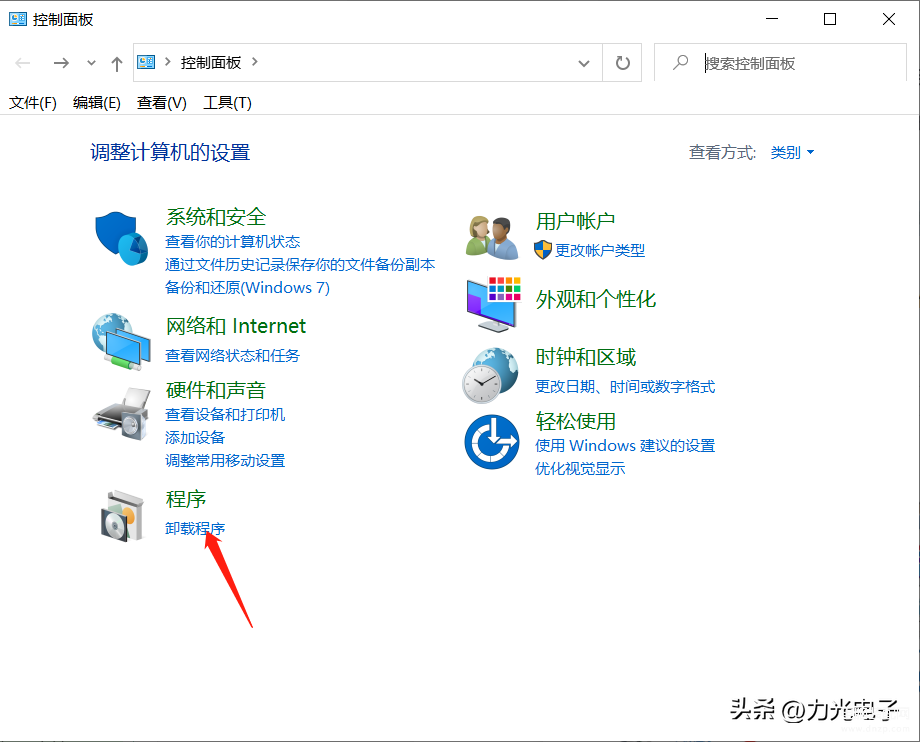The width and height of the screenshot is (920, 742).
Task: Open the Ease of Access icon
Action: point(492,442)
